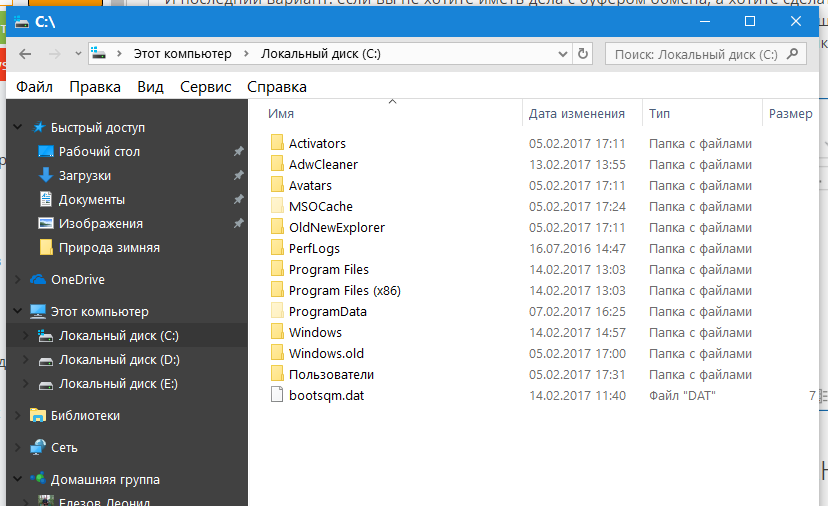Select Сеть in the navigation pane
Screen dimensions: 828x506
[x=64, y=447]
